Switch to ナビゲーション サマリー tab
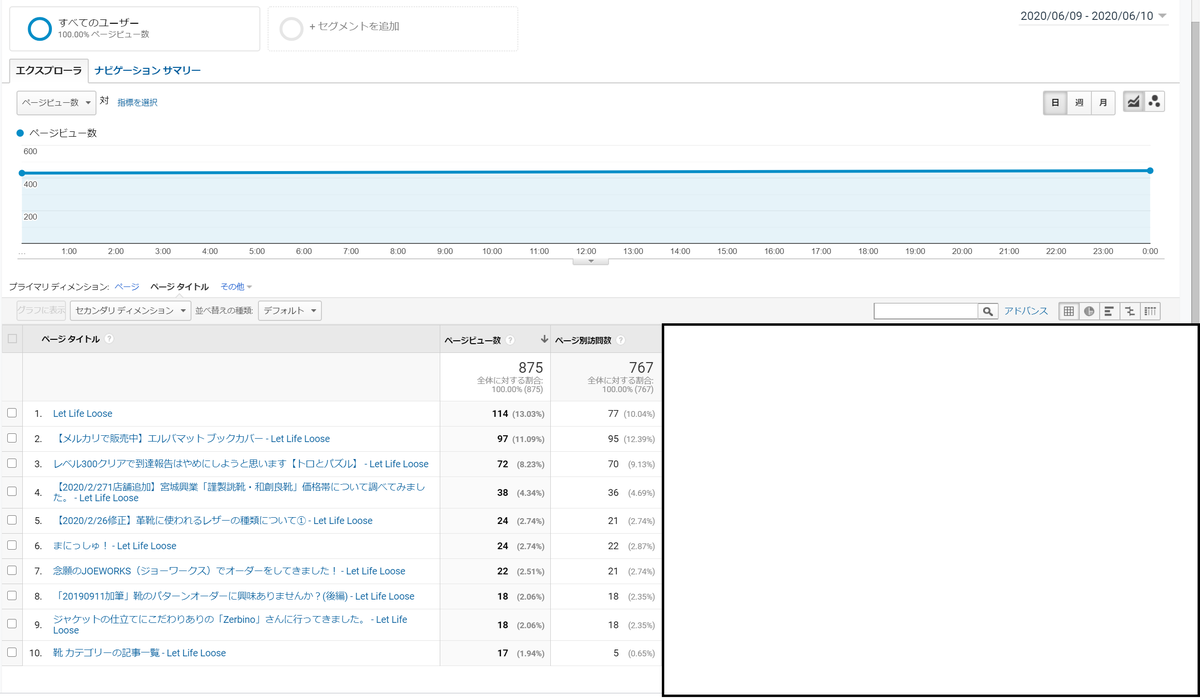 point(148,71)
